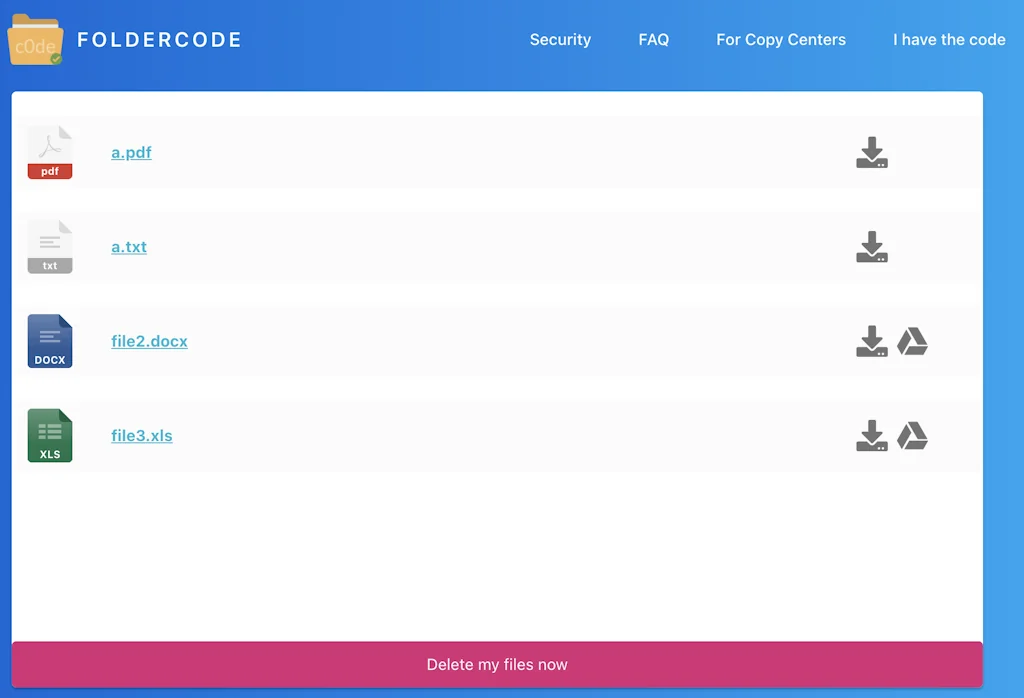Click the blue DOCX file icon for file2.docx
The image size is (1024, 698).
(50, 341)
